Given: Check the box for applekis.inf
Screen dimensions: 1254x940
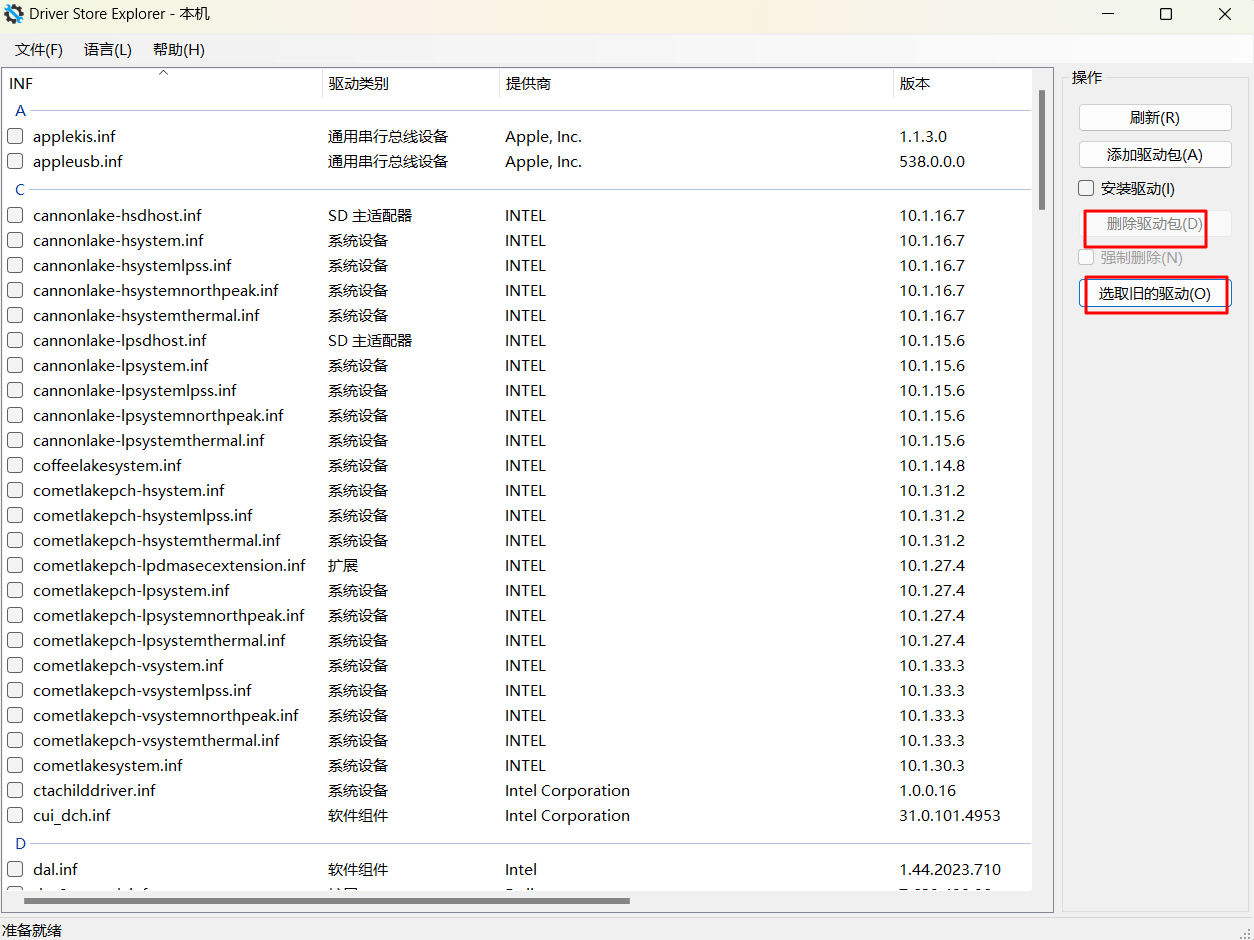Looking at the screenshot, I should (15, 136).
